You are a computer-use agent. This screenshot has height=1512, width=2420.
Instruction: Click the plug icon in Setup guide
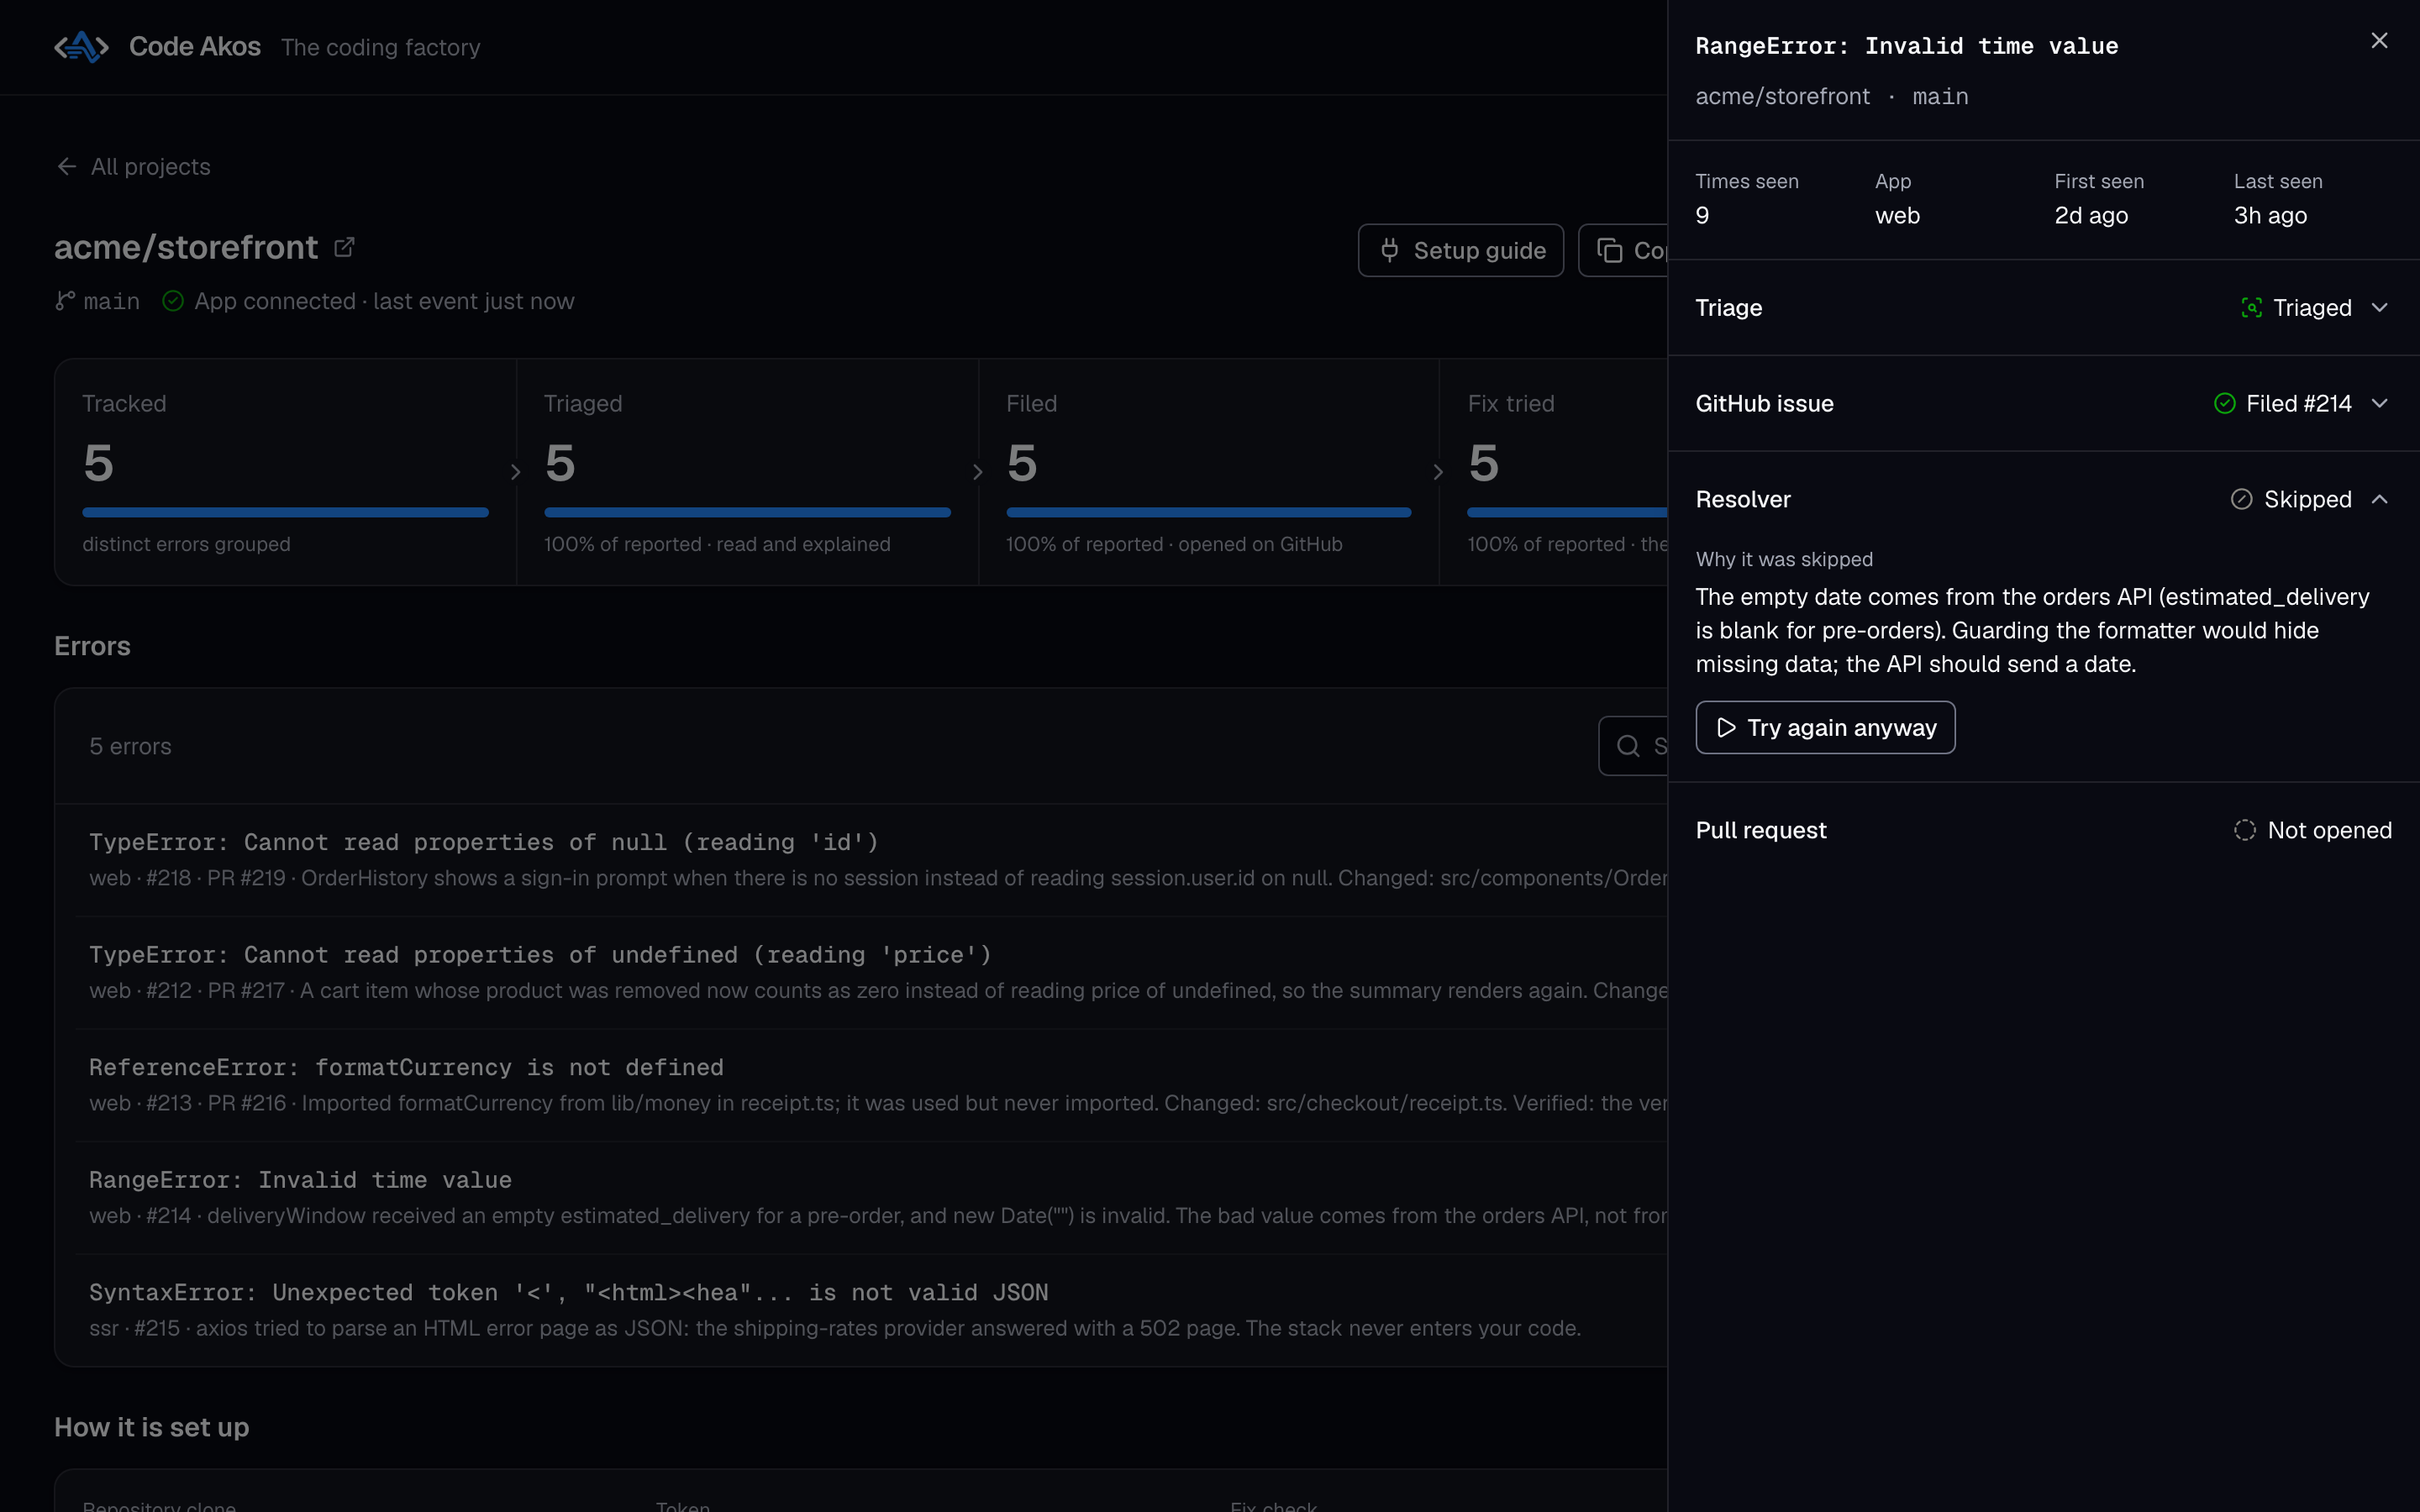click(1390, 250)
